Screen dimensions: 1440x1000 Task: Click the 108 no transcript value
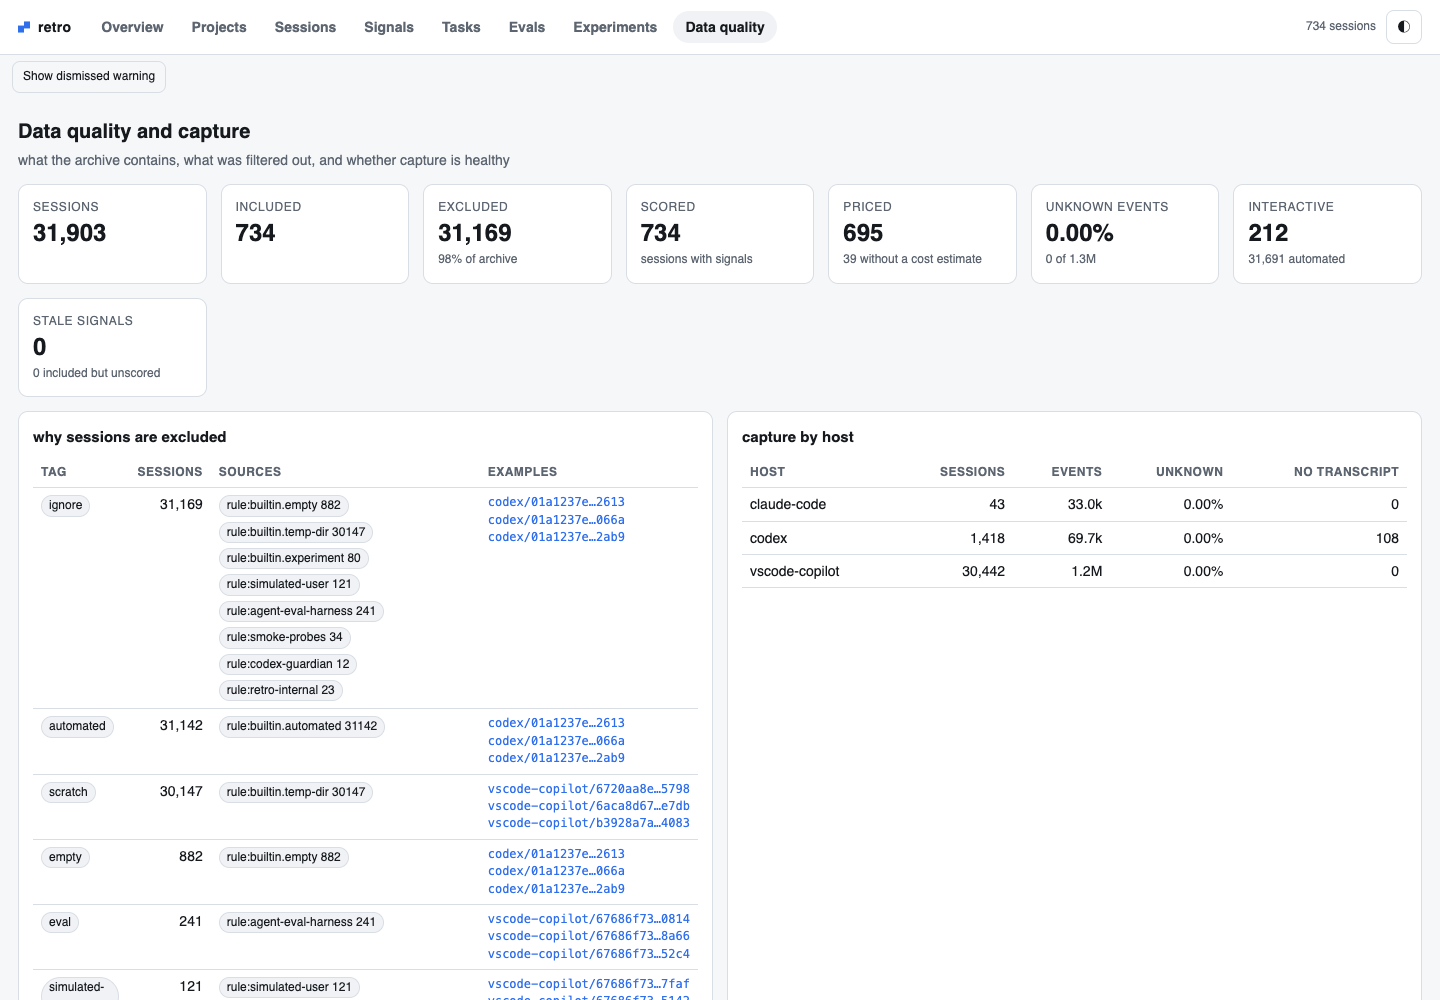(1387, 538)
